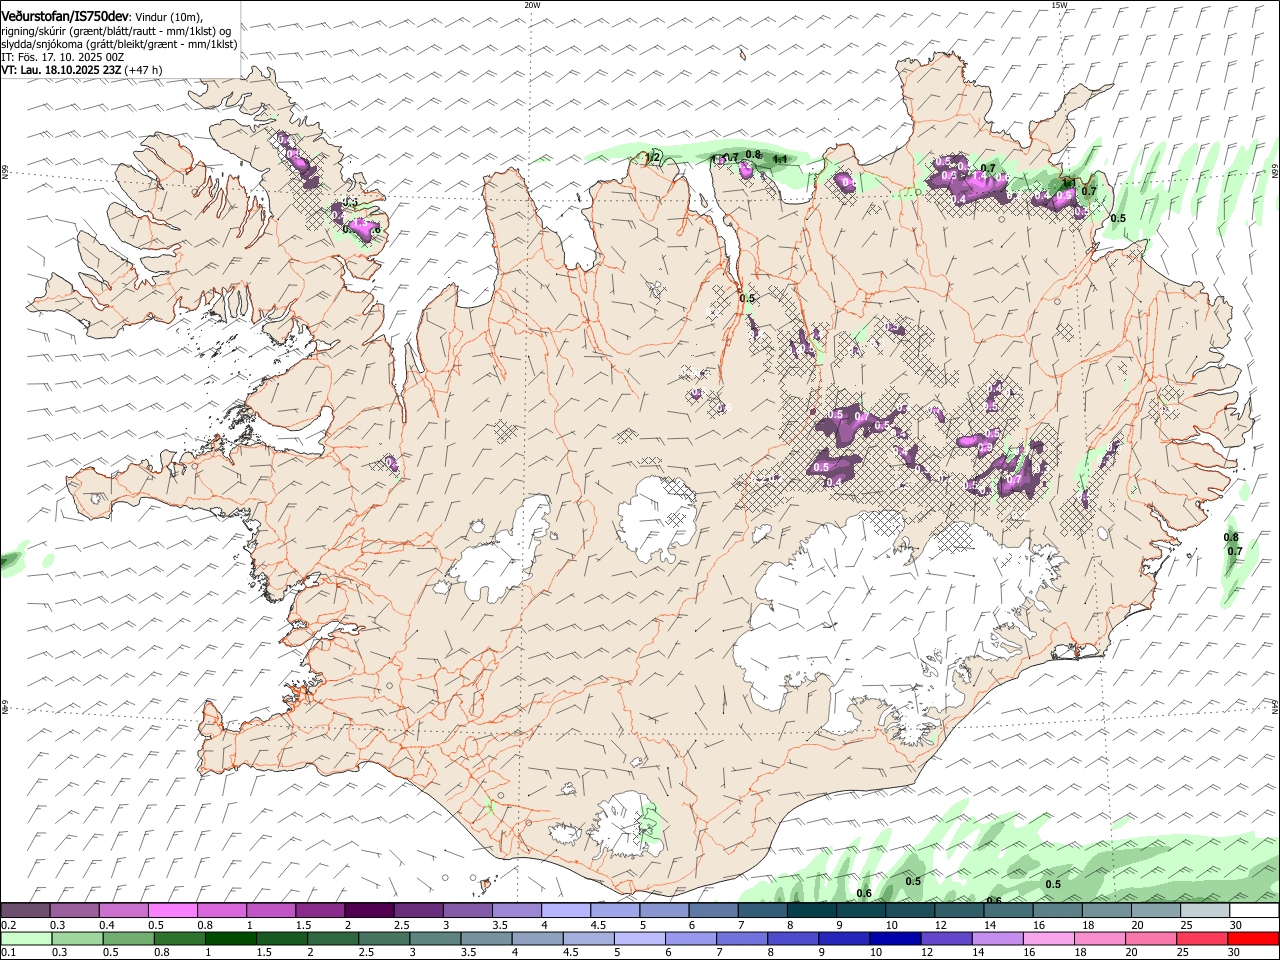Screen dimensions: 1280x960
Task: Click the darkest green 1 rain swatch
Action: (230, 939)
